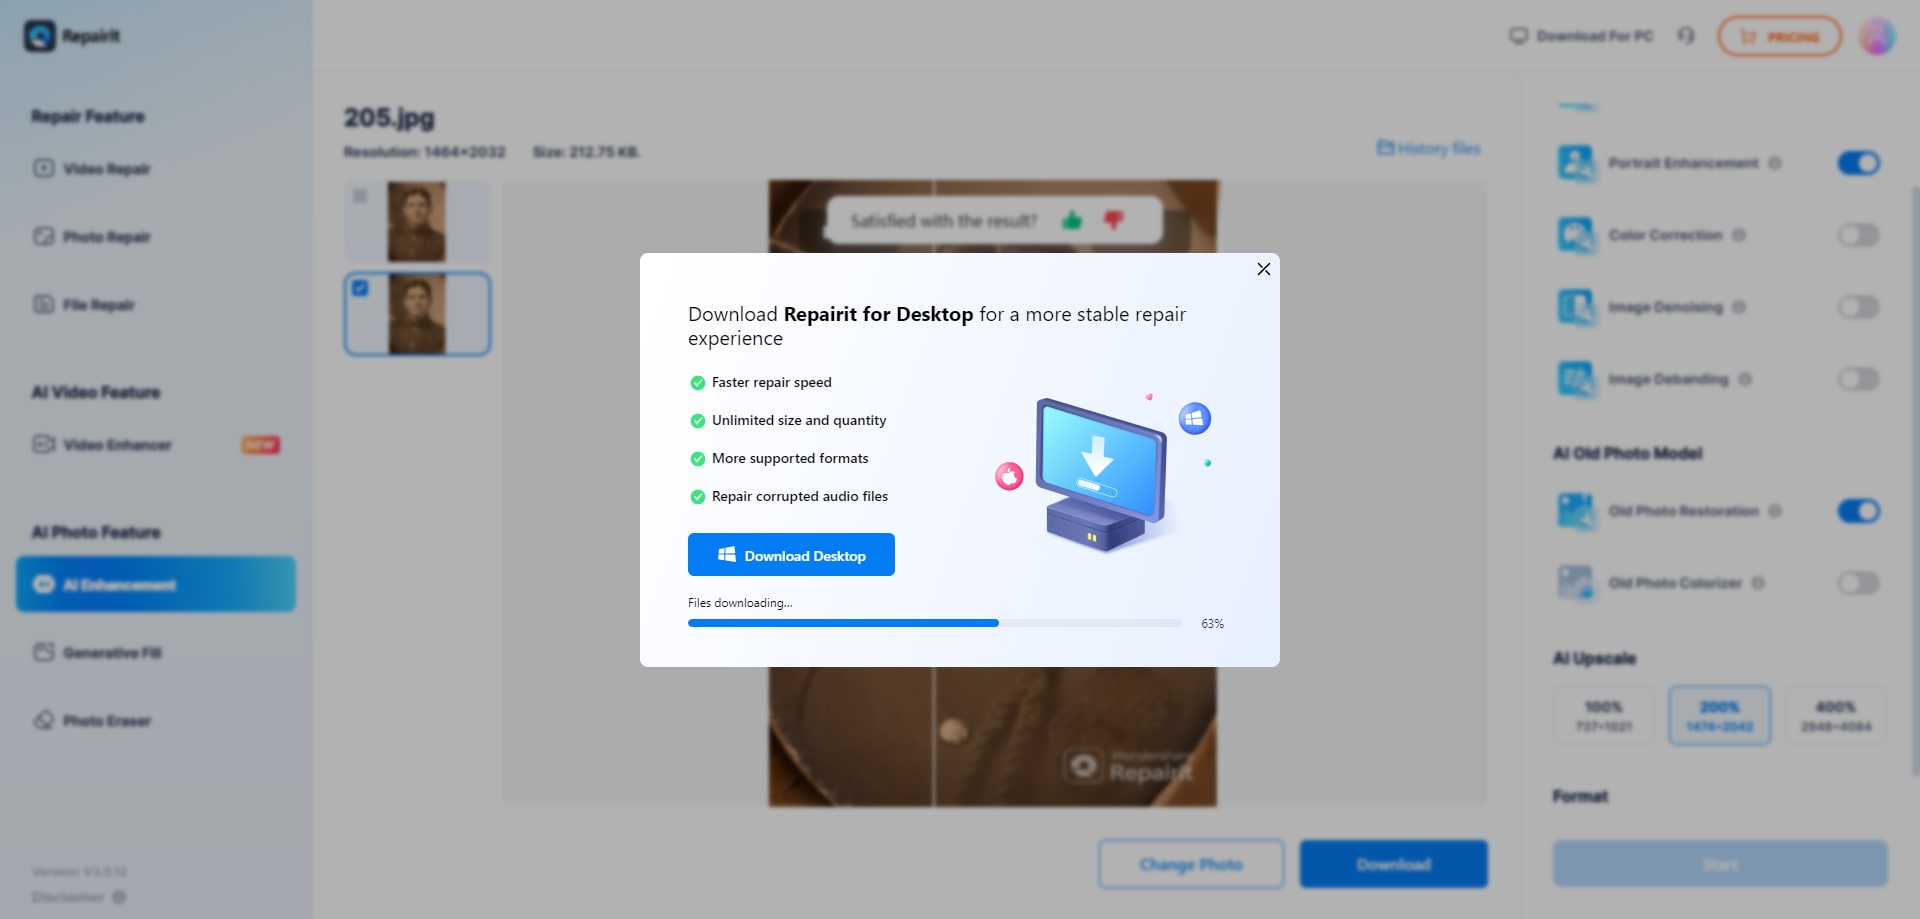Open the Pricing button
The image size is (1920, 919).
[x=1779, y=36]
